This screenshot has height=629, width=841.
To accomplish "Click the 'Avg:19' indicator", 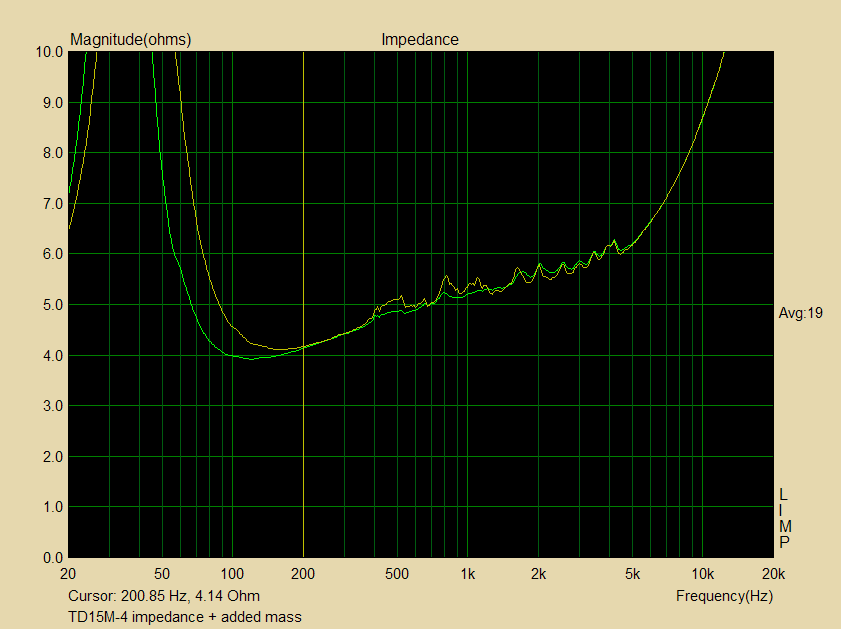I will 801,313.
